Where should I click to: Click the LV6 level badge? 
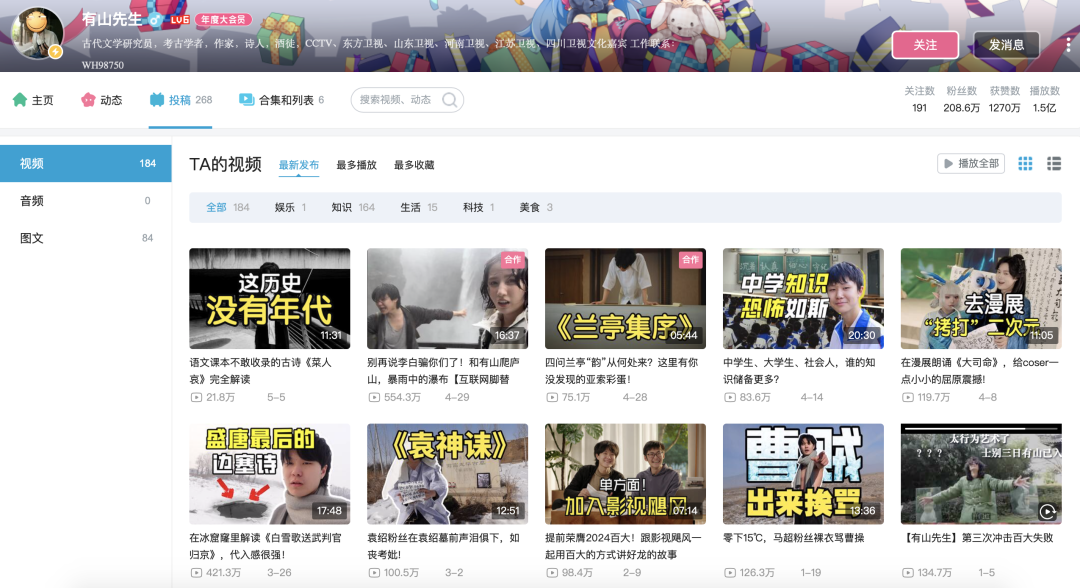tap(179, 20)
